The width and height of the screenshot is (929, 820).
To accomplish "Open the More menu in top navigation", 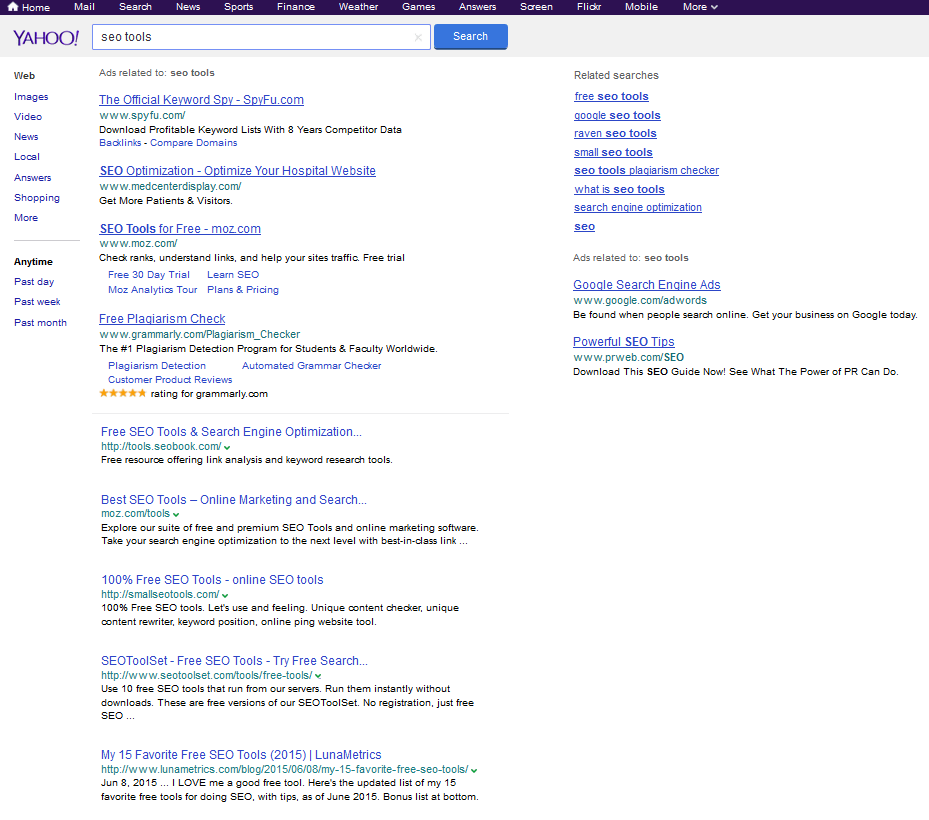I will point(700,7).
